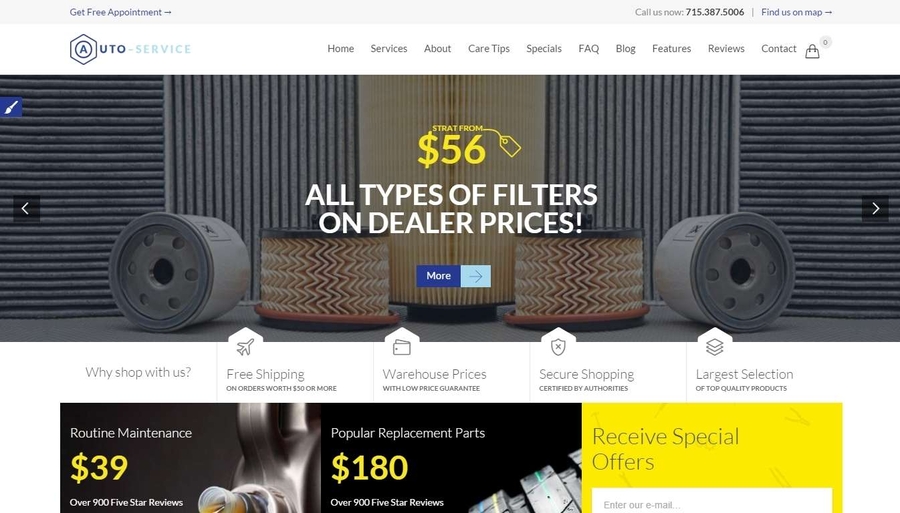Open the Popular Replacement Parts banner
This screenshot has height=513, width=900.
click(x=451, y=458)
